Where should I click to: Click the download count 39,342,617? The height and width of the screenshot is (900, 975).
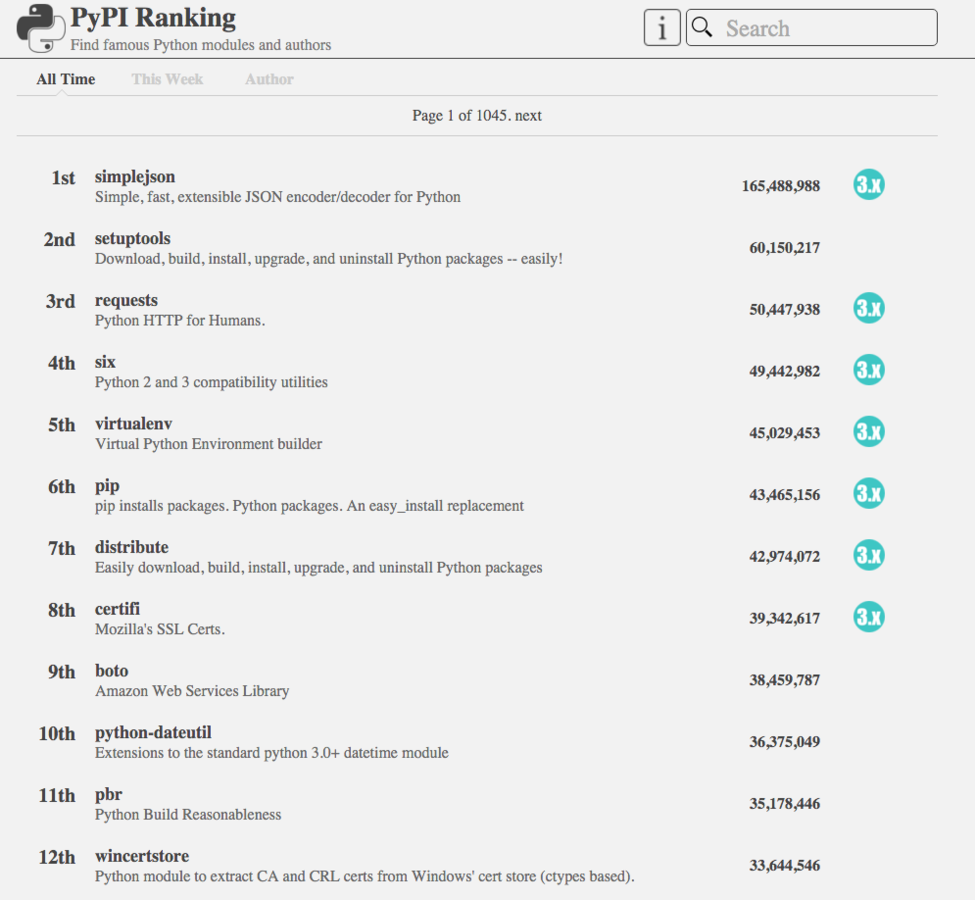point(785,618)
